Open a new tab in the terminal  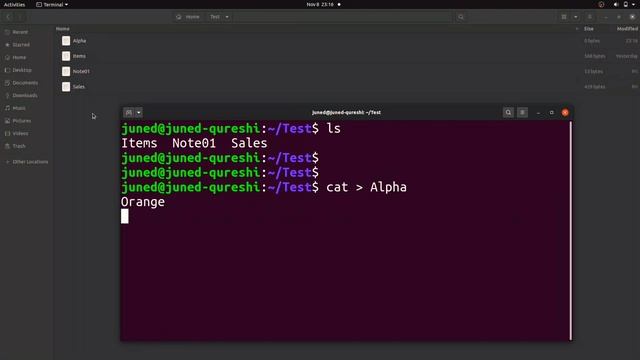(x=129, y=112)
